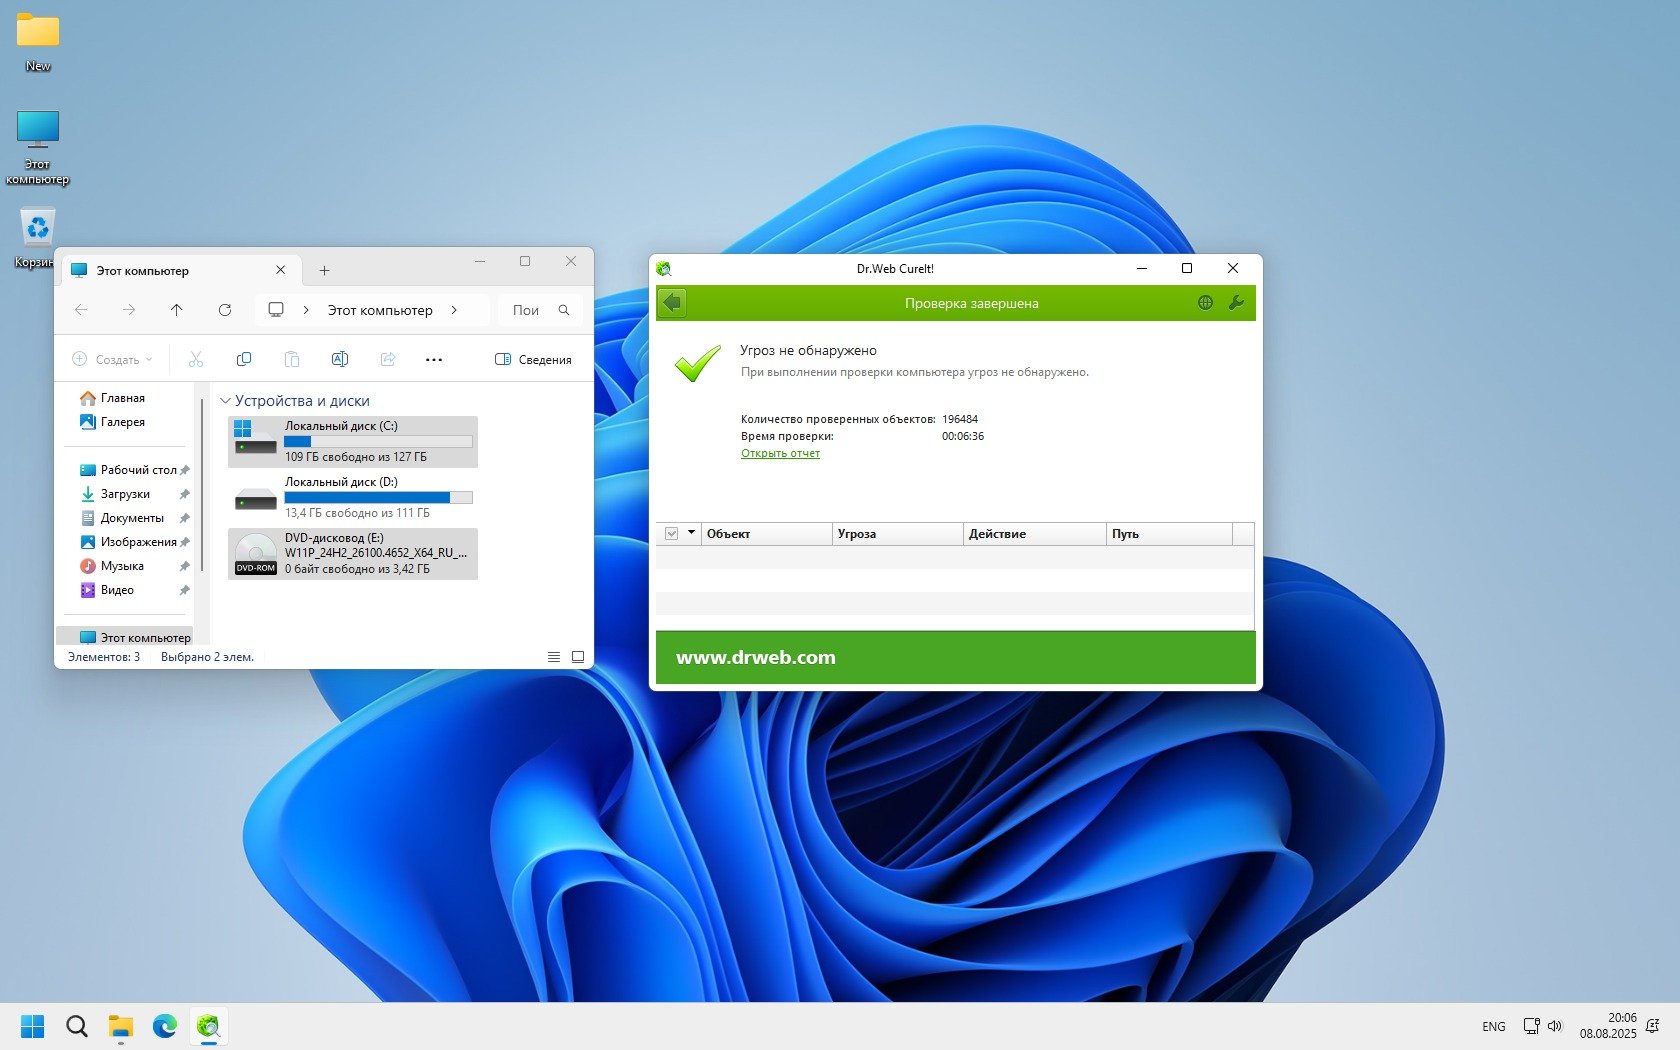The width and height of the screenshot is (1680, 1050).
Task: Open the three-dots more options in Explorer
Action: [434, 359]
